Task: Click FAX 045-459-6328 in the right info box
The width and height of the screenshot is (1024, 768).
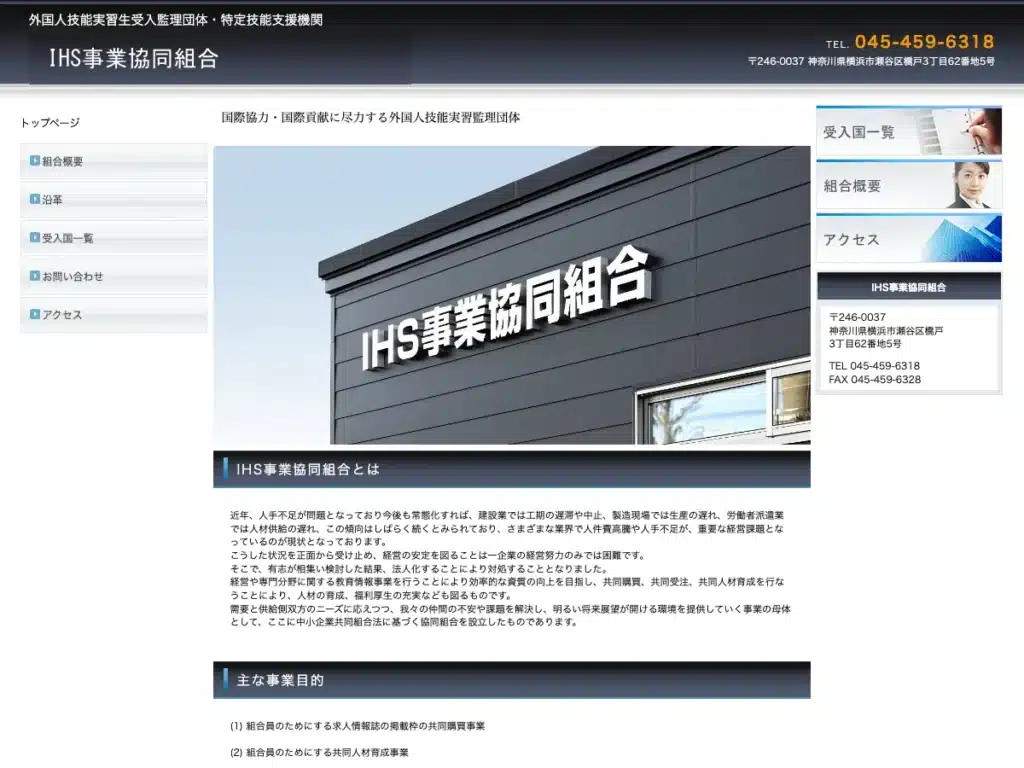Action: click(x=874, y=379)
